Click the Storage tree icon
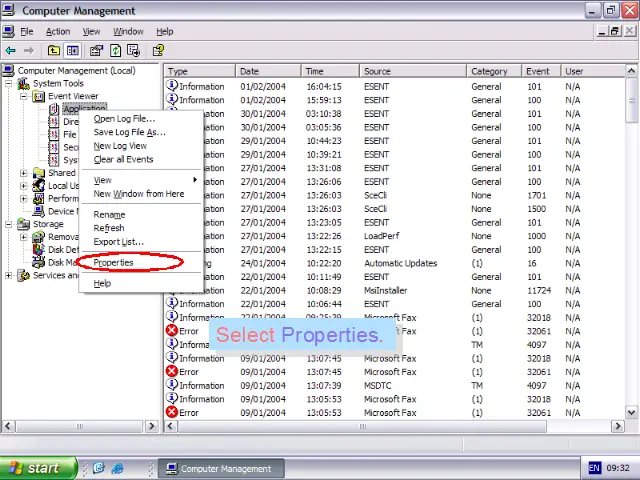 point(23,224)
